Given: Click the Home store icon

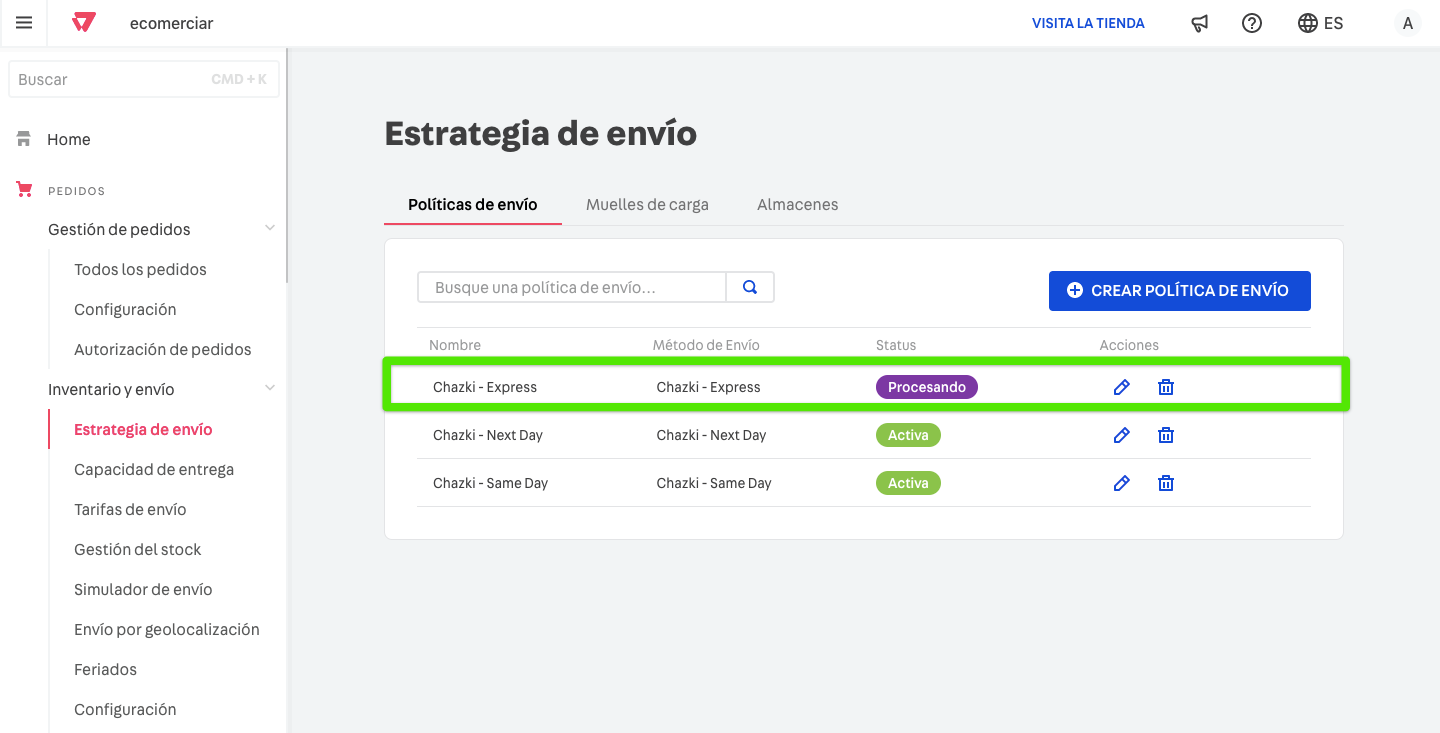Looking at the screenshot, I should pyautogui.click(x=24, y=139).
